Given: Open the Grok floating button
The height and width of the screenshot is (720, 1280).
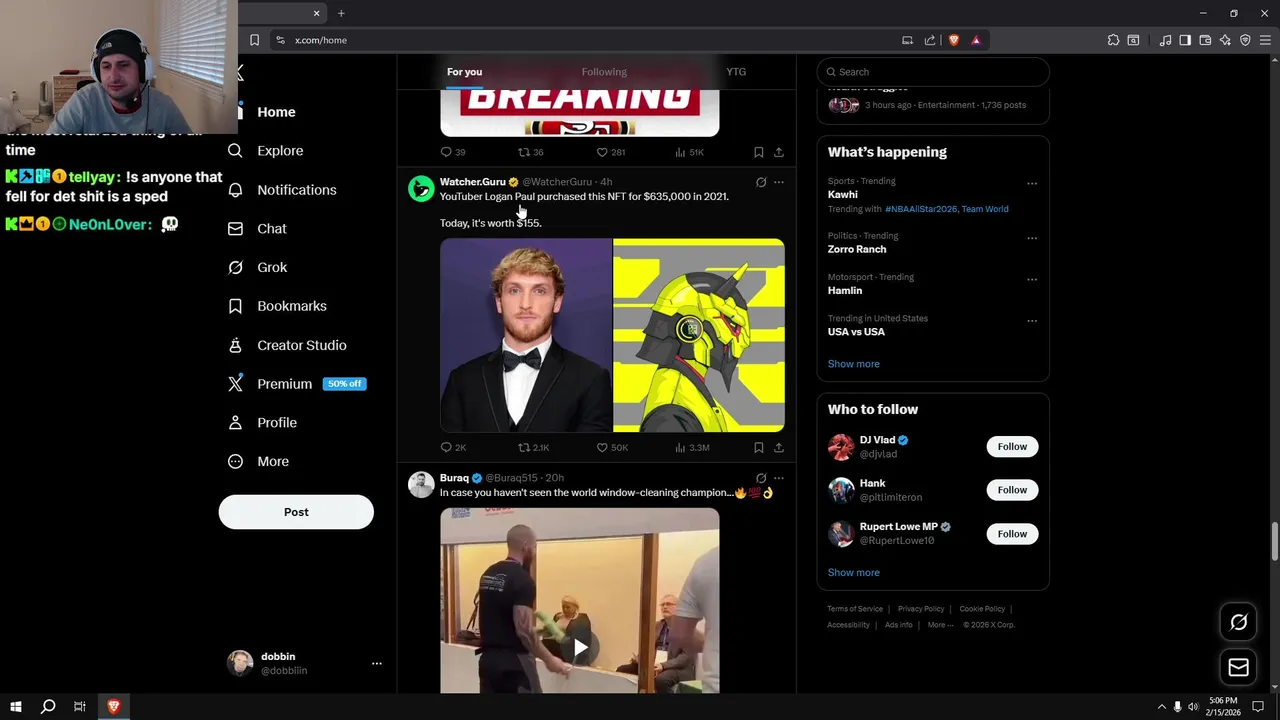Looking at the screenshot, I should coord(1238,622).
